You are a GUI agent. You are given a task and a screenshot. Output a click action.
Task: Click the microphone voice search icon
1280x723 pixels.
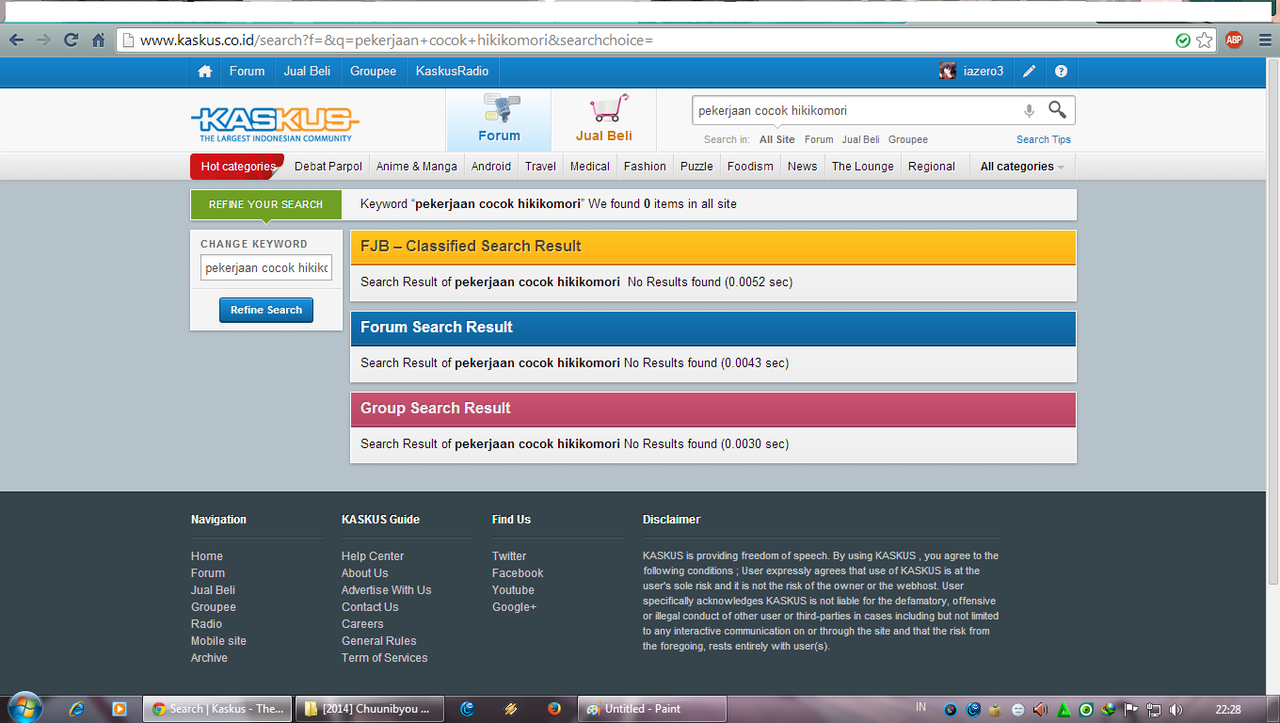click(1029, 110)
